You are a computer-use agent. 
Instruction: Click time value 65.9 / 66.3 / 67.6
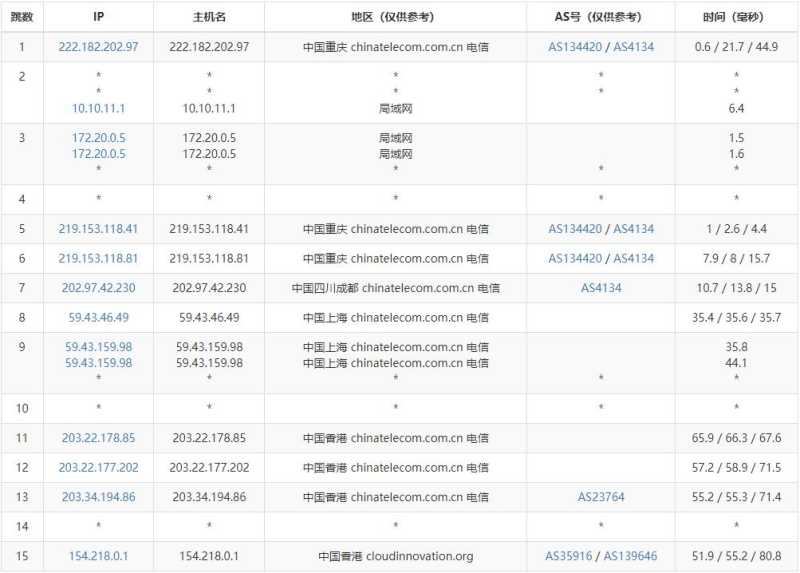tap(736, 438)
